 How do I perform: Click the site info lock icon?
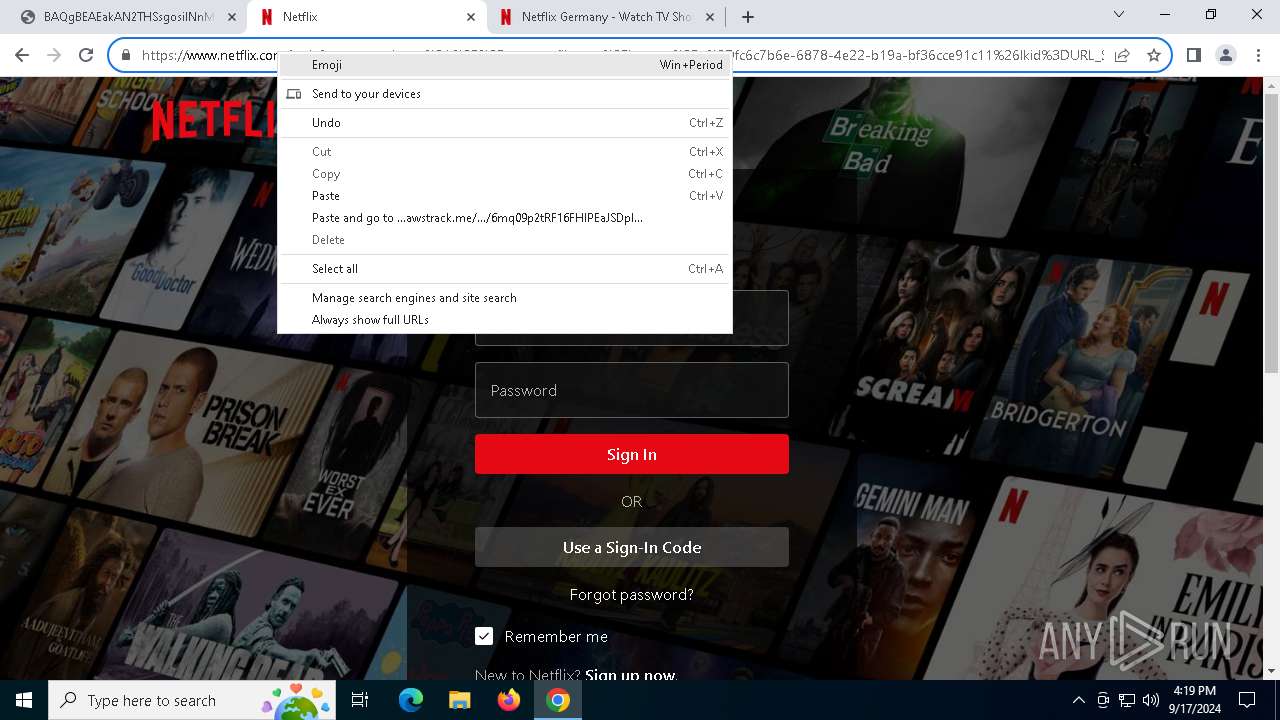126,56
